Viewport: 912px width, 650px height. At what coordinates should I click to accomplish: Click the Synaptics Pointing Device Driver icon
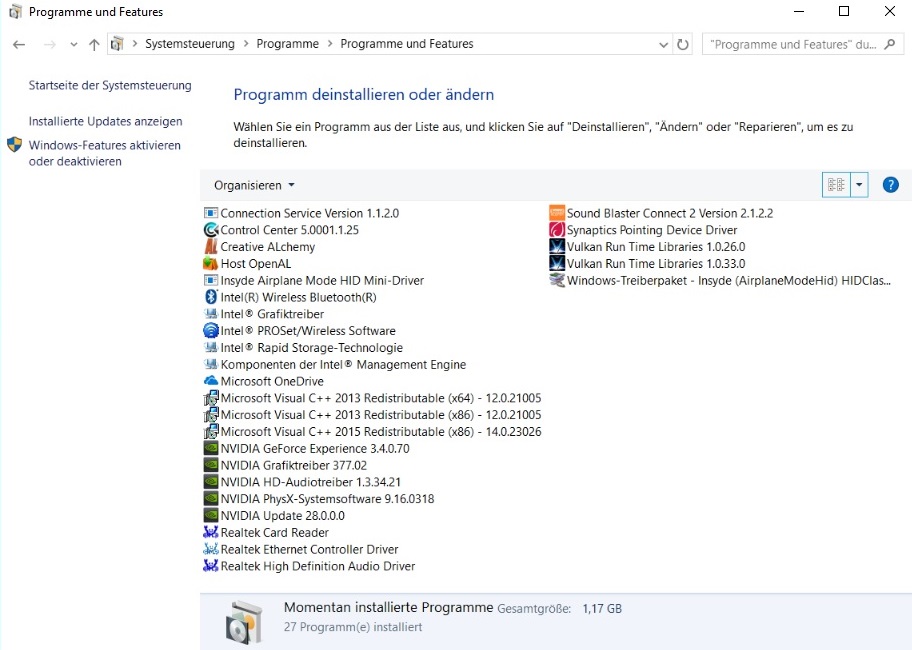557,230
